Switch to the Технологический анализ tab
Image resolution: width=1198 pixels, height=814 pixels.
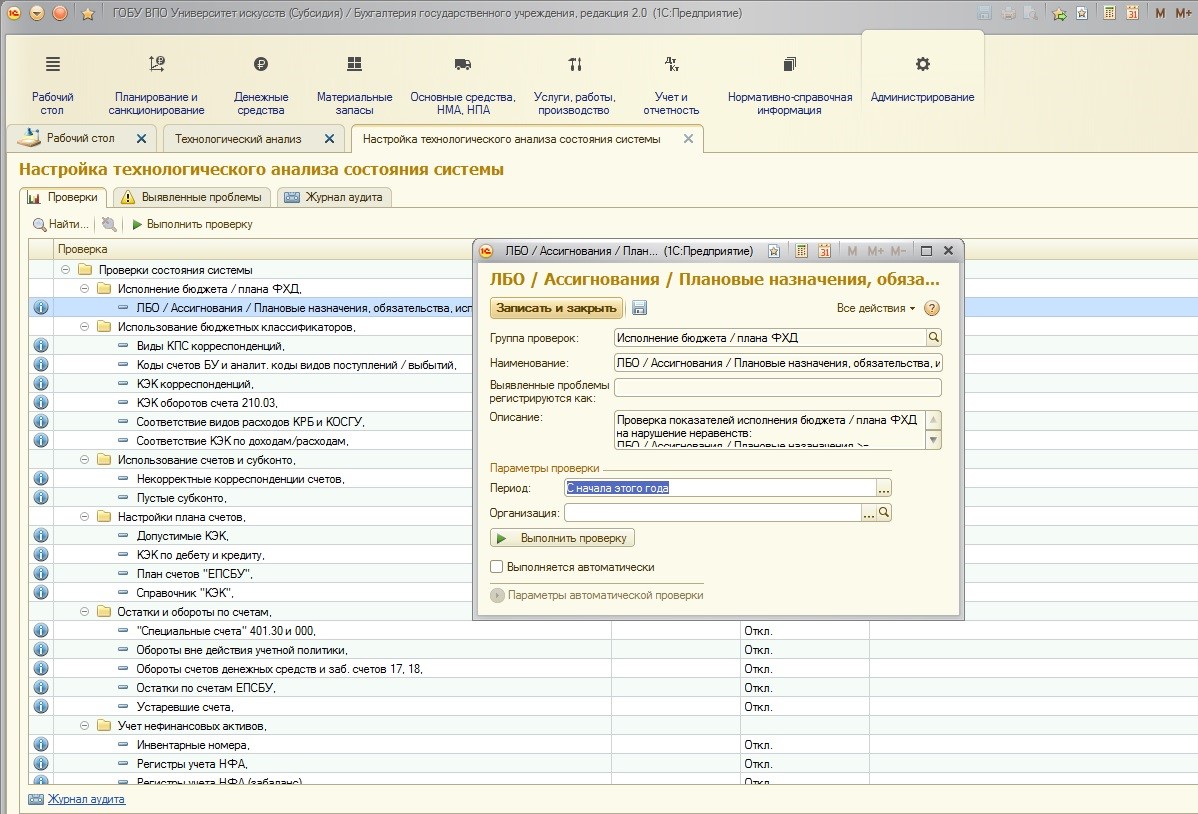238,139
